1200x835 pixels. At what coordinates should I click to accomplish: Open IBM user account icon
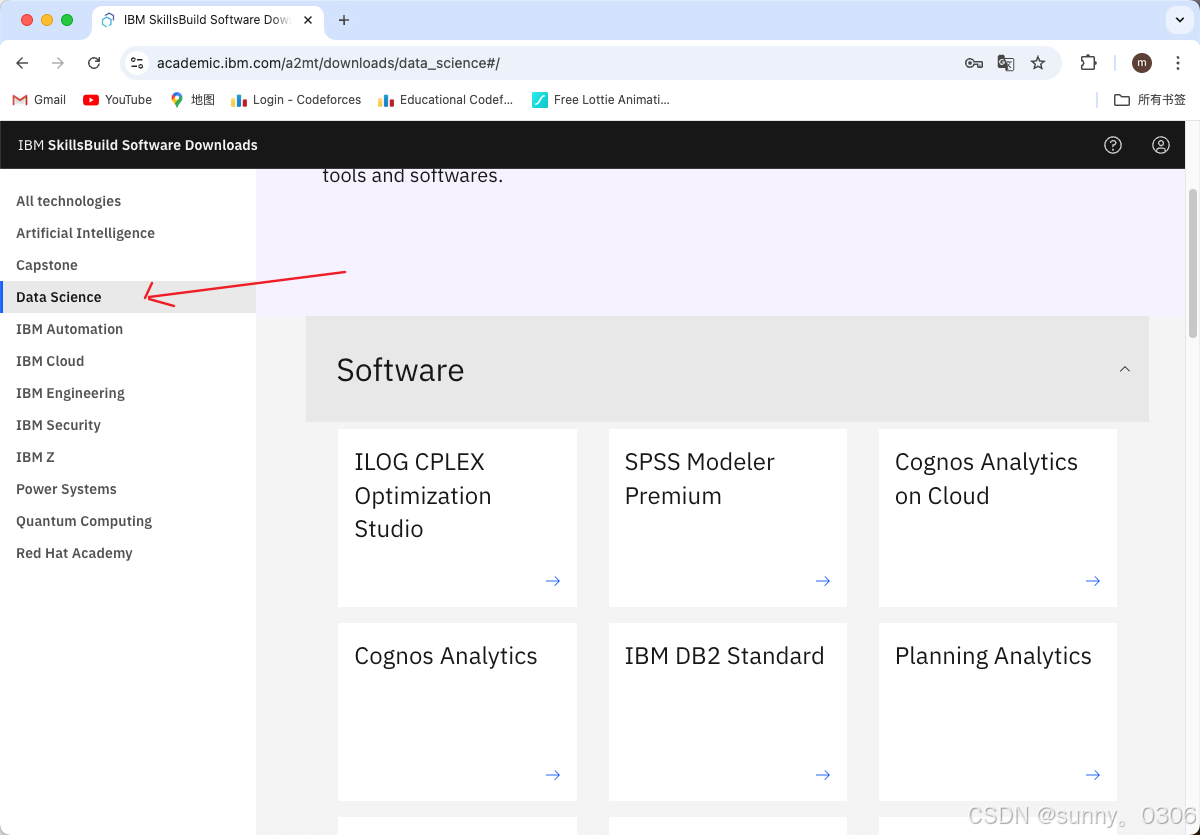tap(1161, 145)
